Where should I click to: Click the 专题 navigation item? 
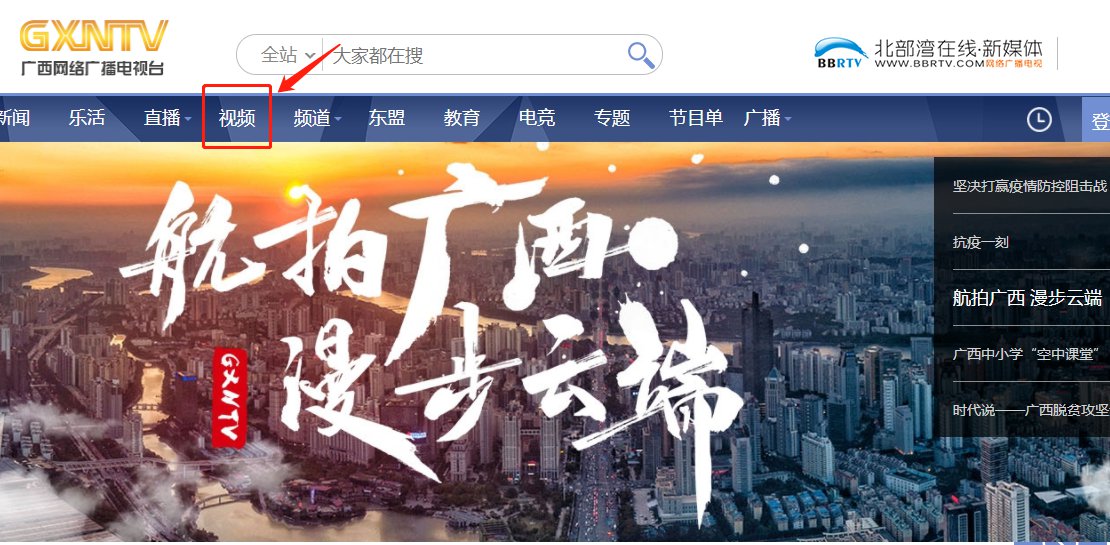(612, 117)
